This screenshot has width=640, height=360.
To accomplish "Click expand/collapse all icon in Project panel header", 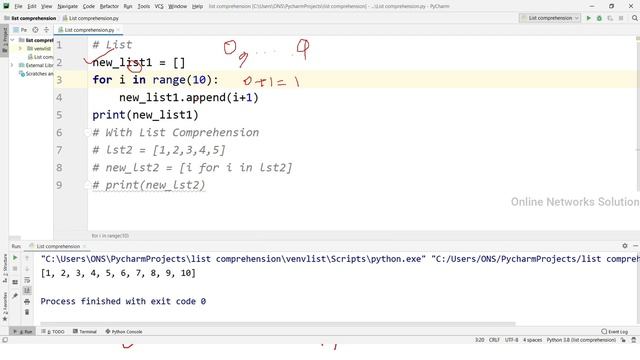I will coord(46,30).
